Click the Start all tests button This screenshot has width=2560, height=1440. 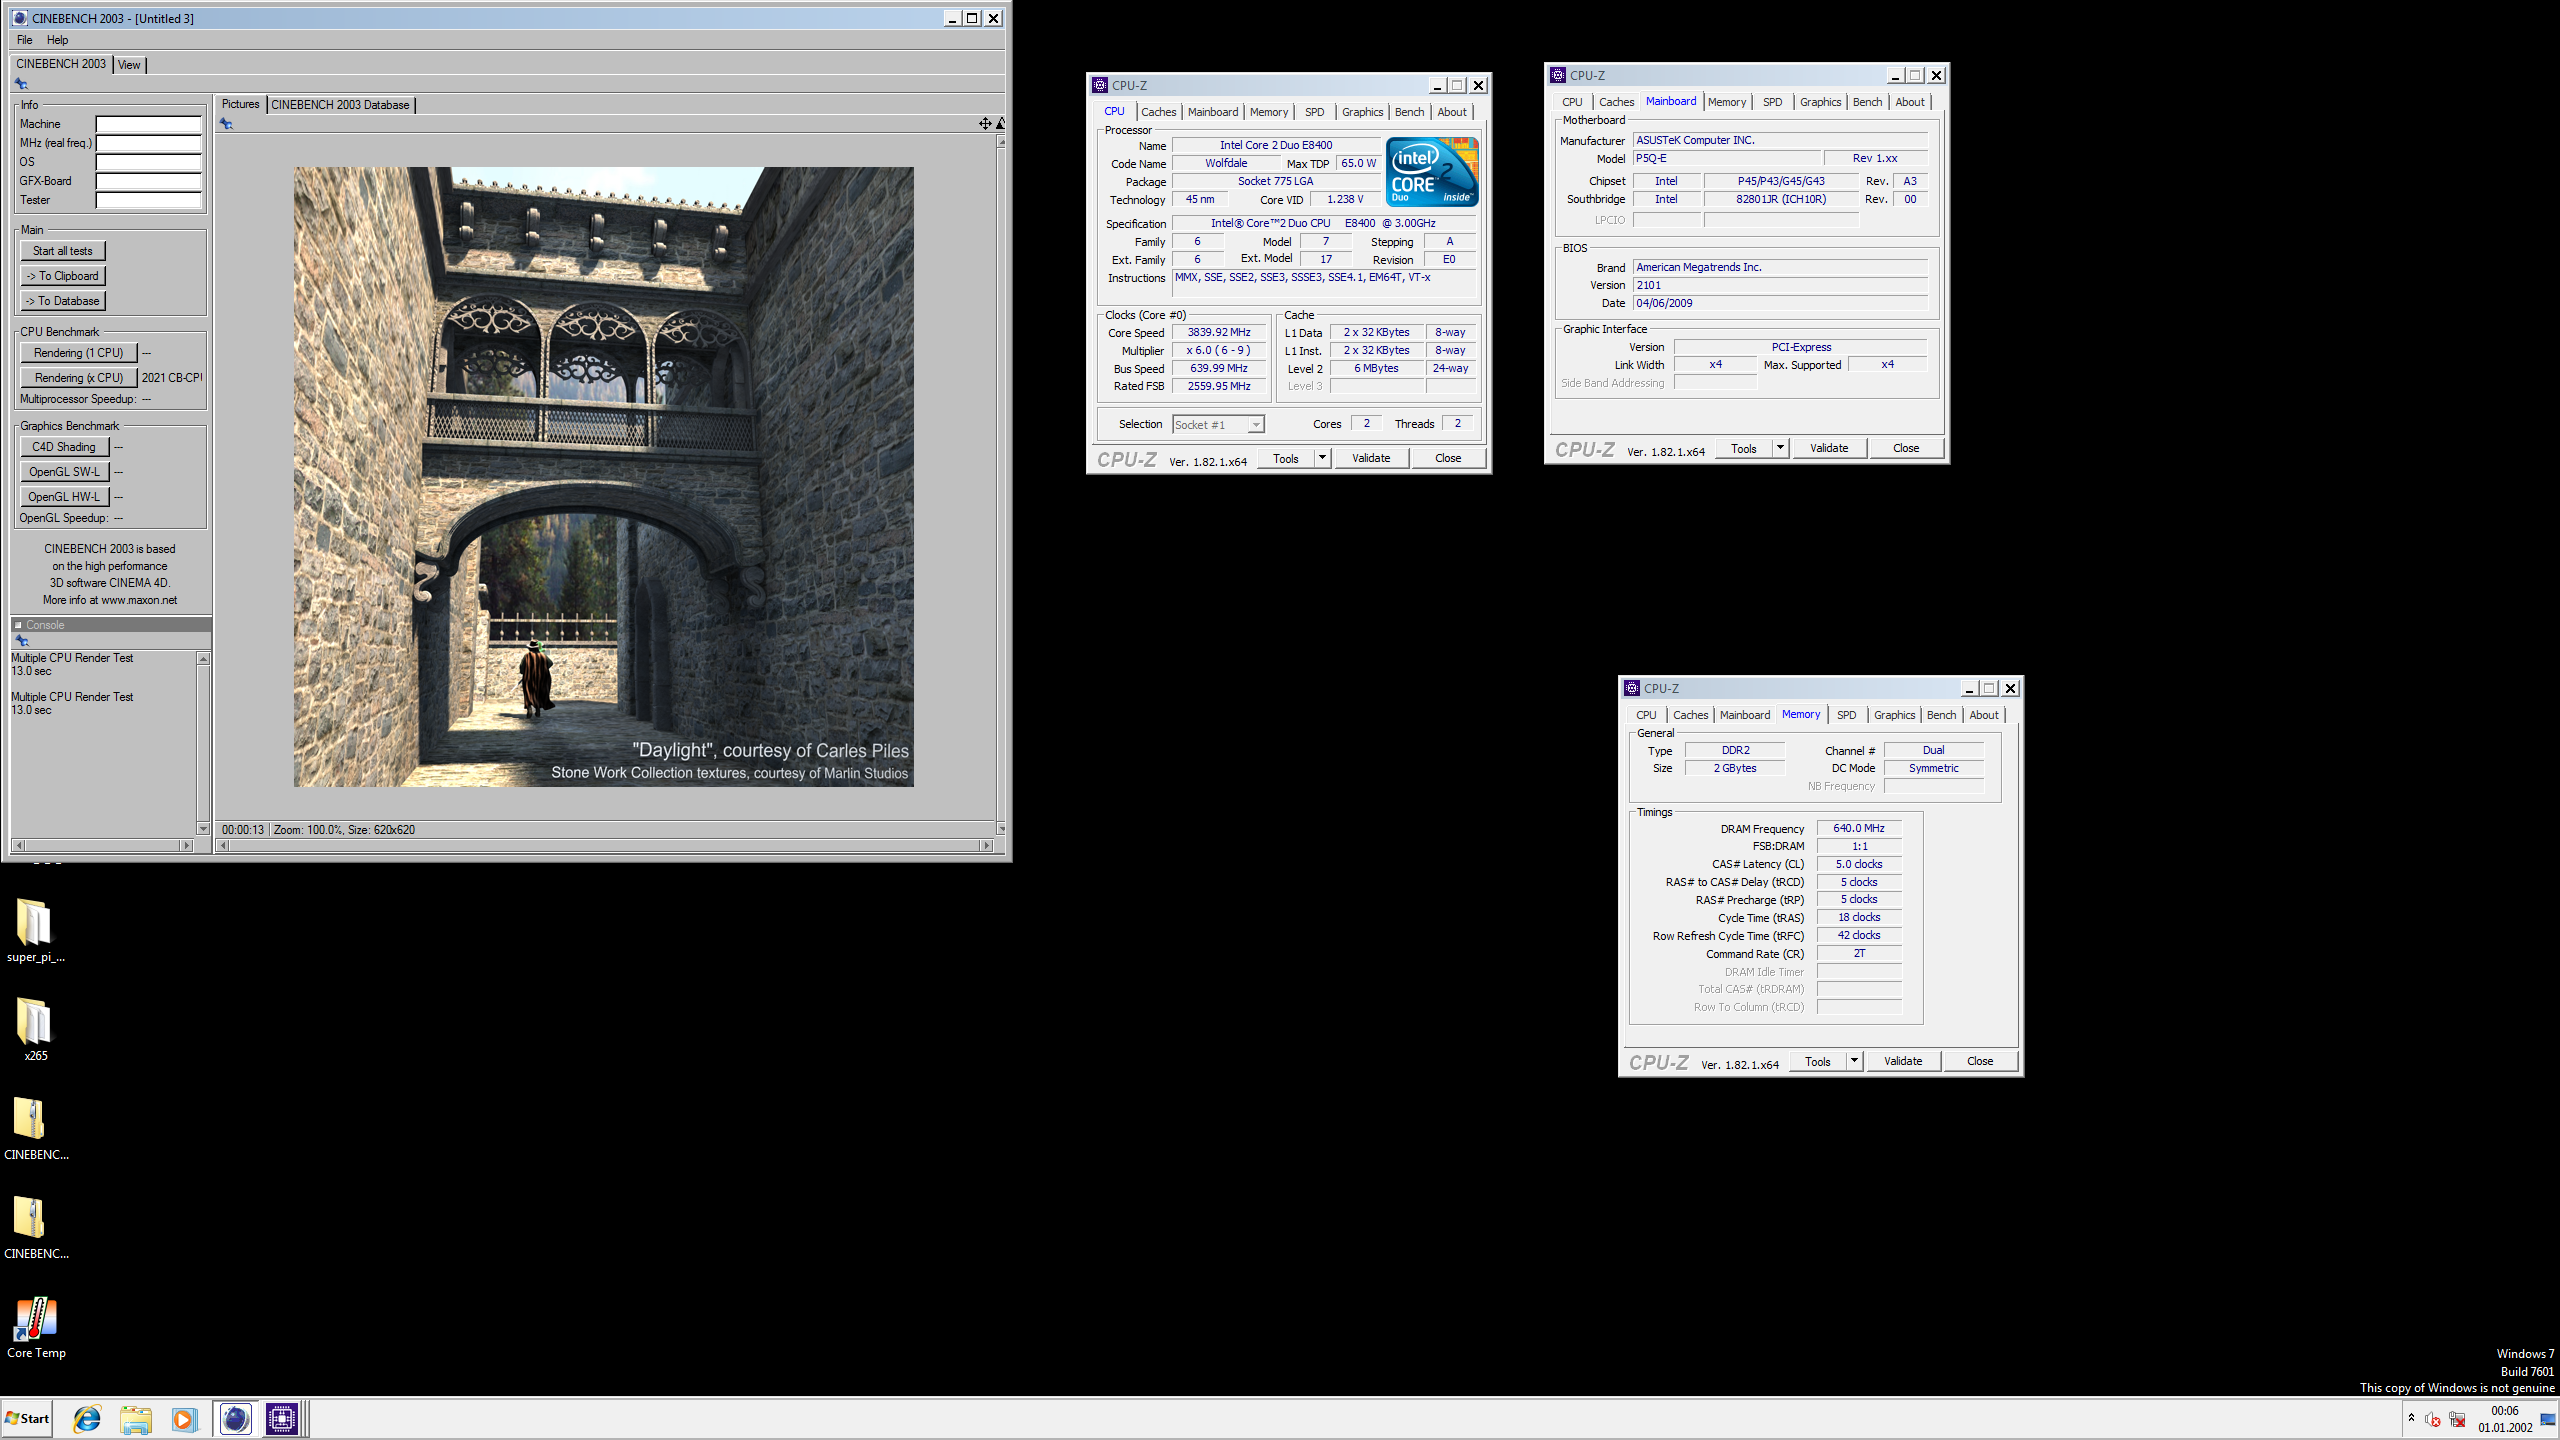[63, 251]
